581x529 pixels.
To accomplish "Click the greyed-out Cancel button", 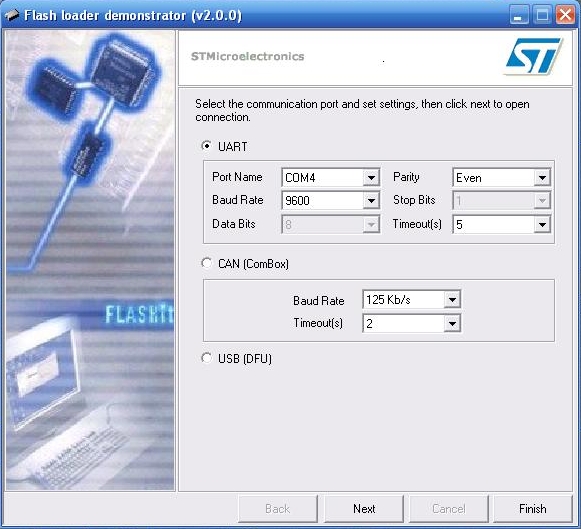I will click(x=448, y=509).
